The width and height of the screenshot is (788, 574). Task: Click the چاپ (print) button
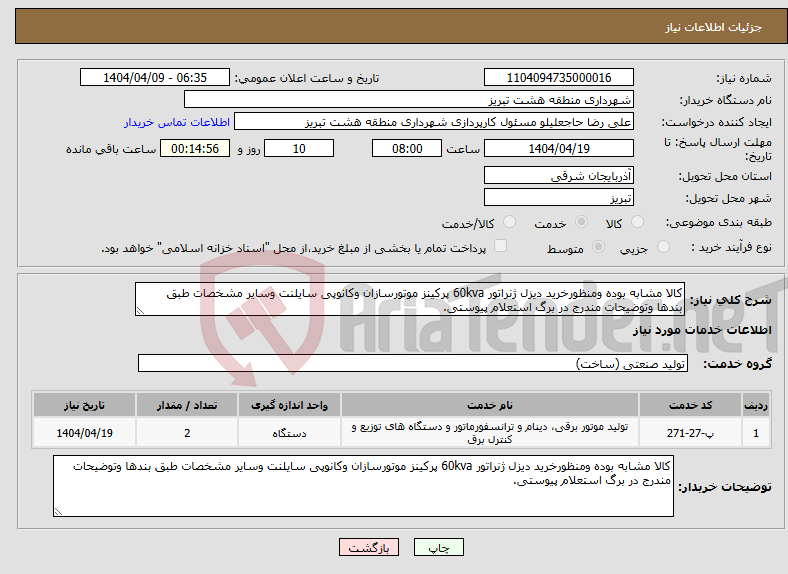pos(438,547)
